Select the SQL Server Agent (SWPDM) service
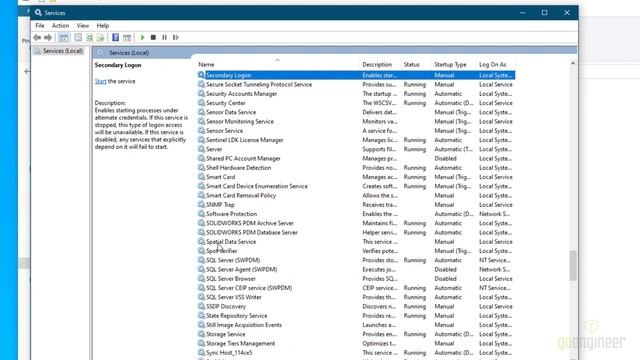The width and height of the screenshot is (640, 360). coord(242,269)
